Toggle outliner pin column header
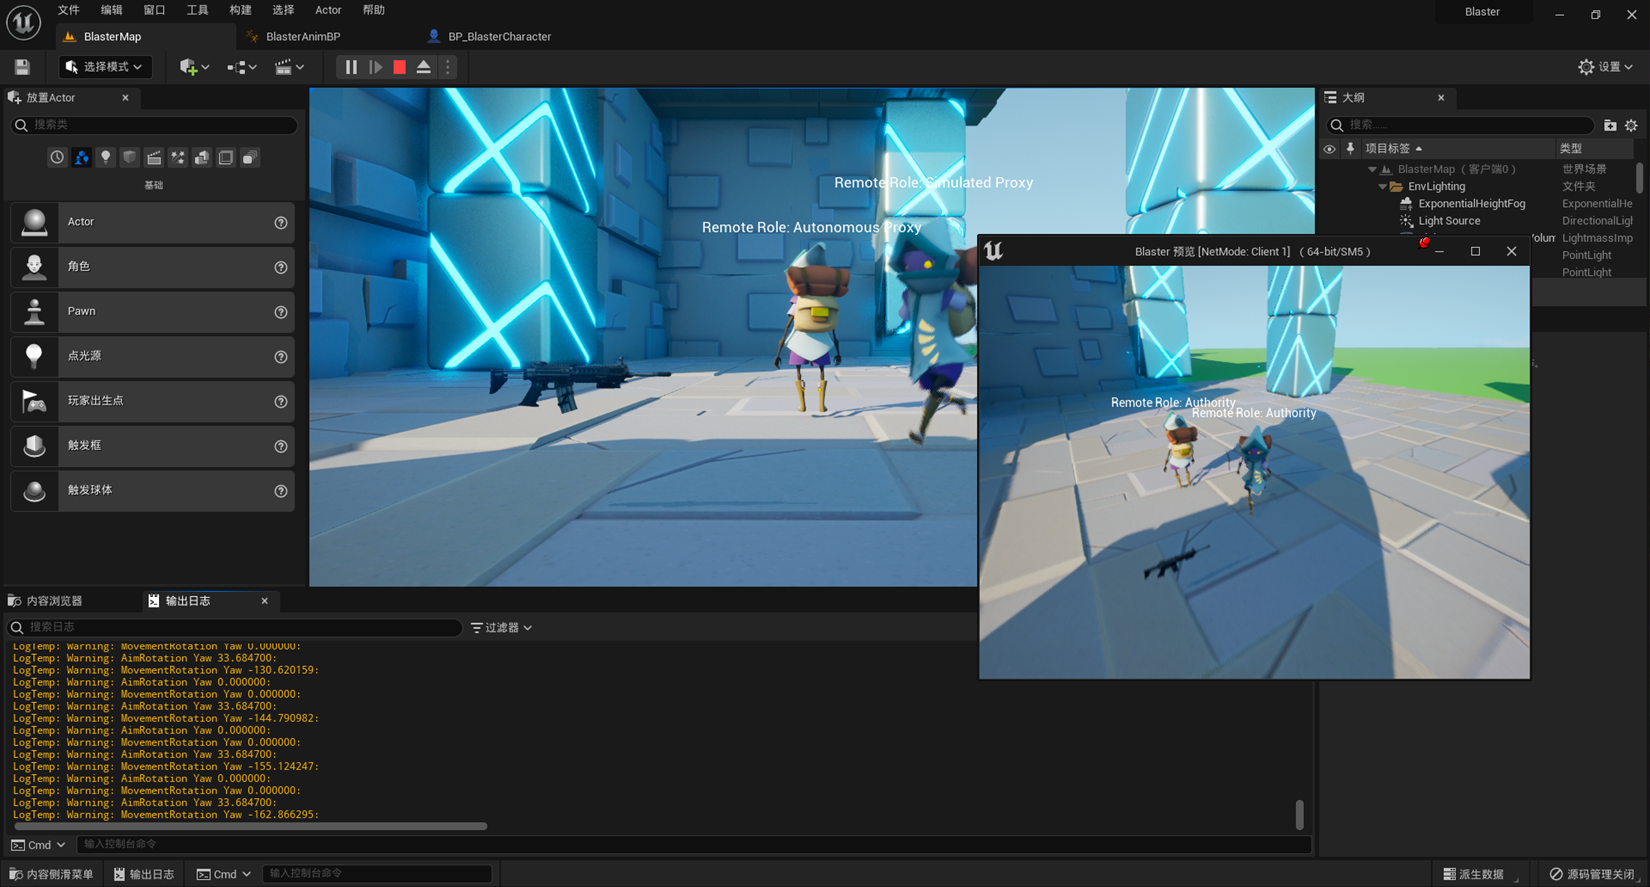The width and height of the screenshot is (1650, 887). (1350, 149)
